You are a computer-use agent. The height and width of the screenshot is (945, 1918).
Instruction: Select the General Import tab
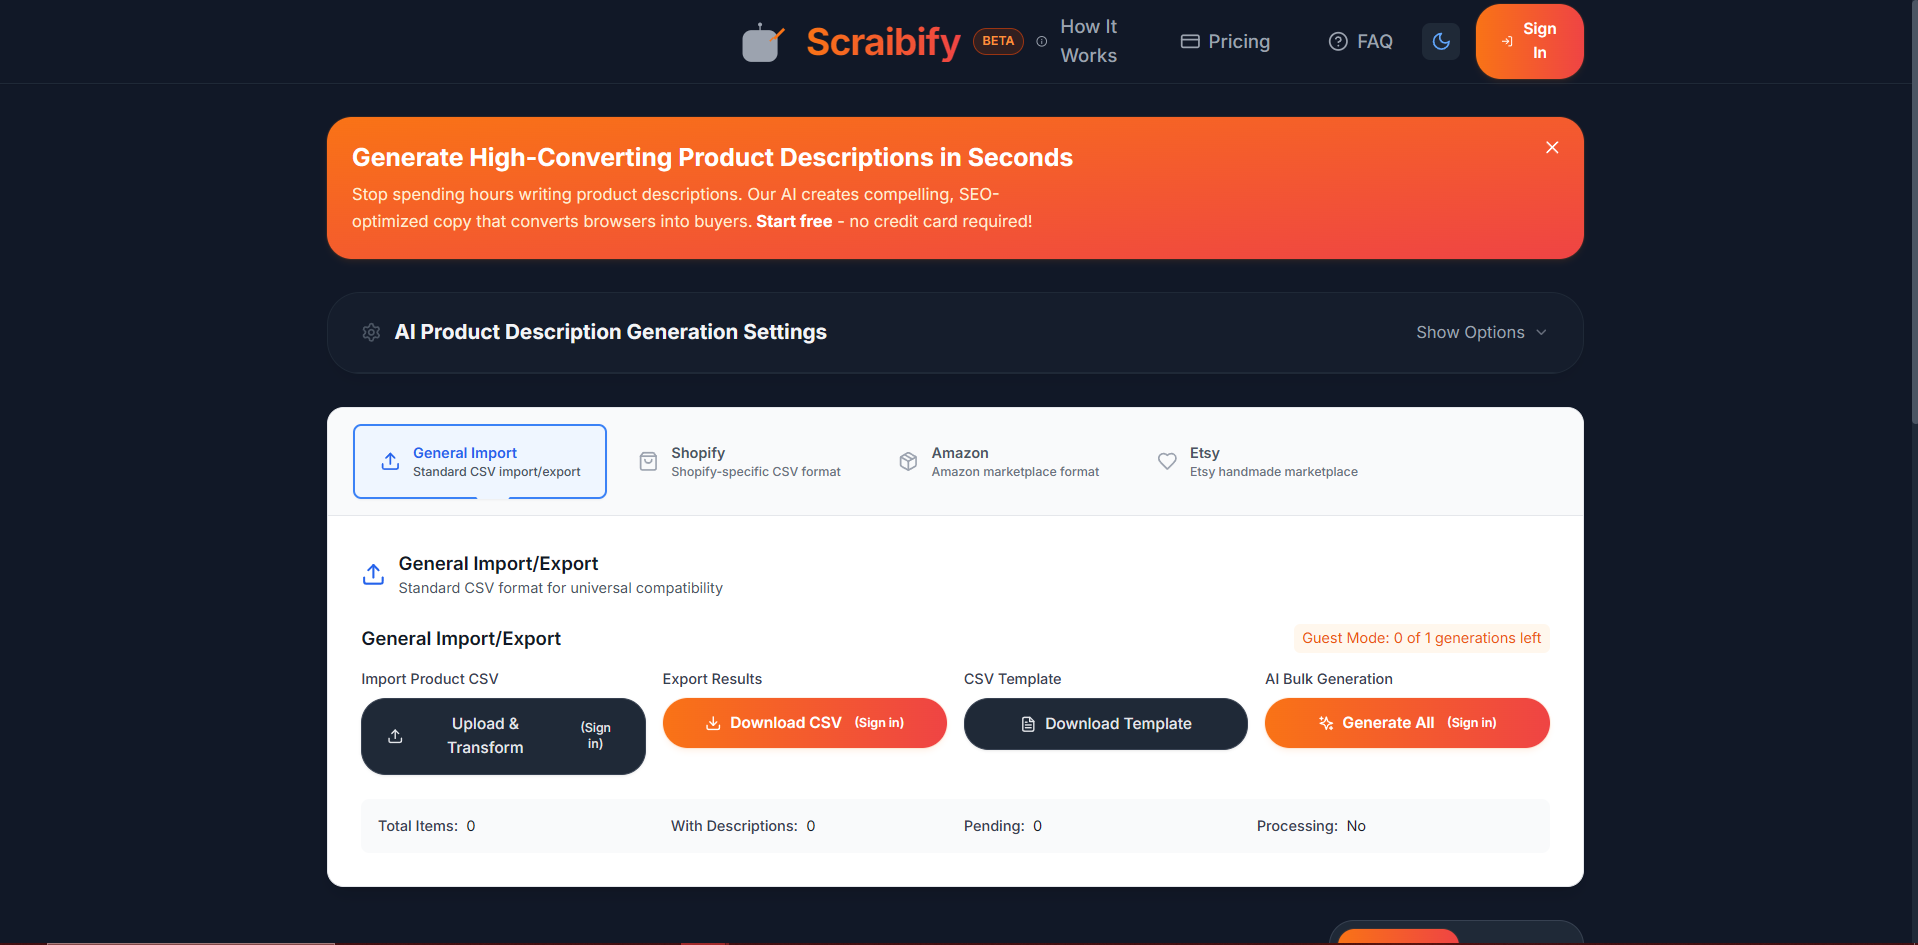coord(480,462)
